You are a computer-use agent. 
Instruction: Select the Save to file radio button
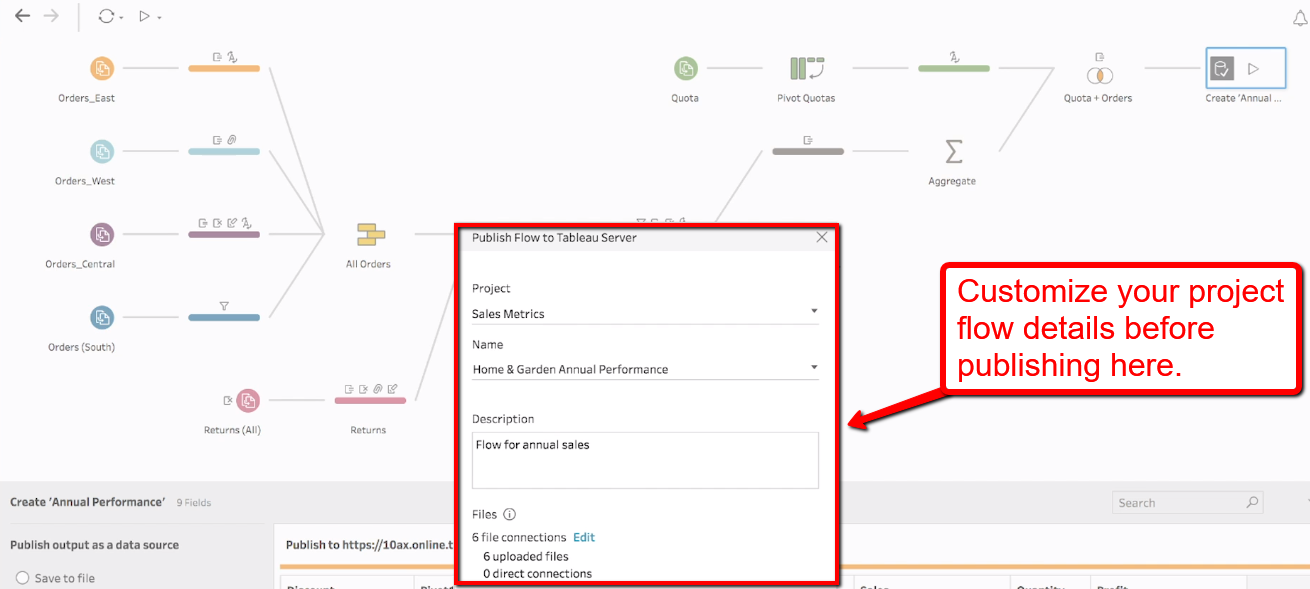click(x=22, y=578)
